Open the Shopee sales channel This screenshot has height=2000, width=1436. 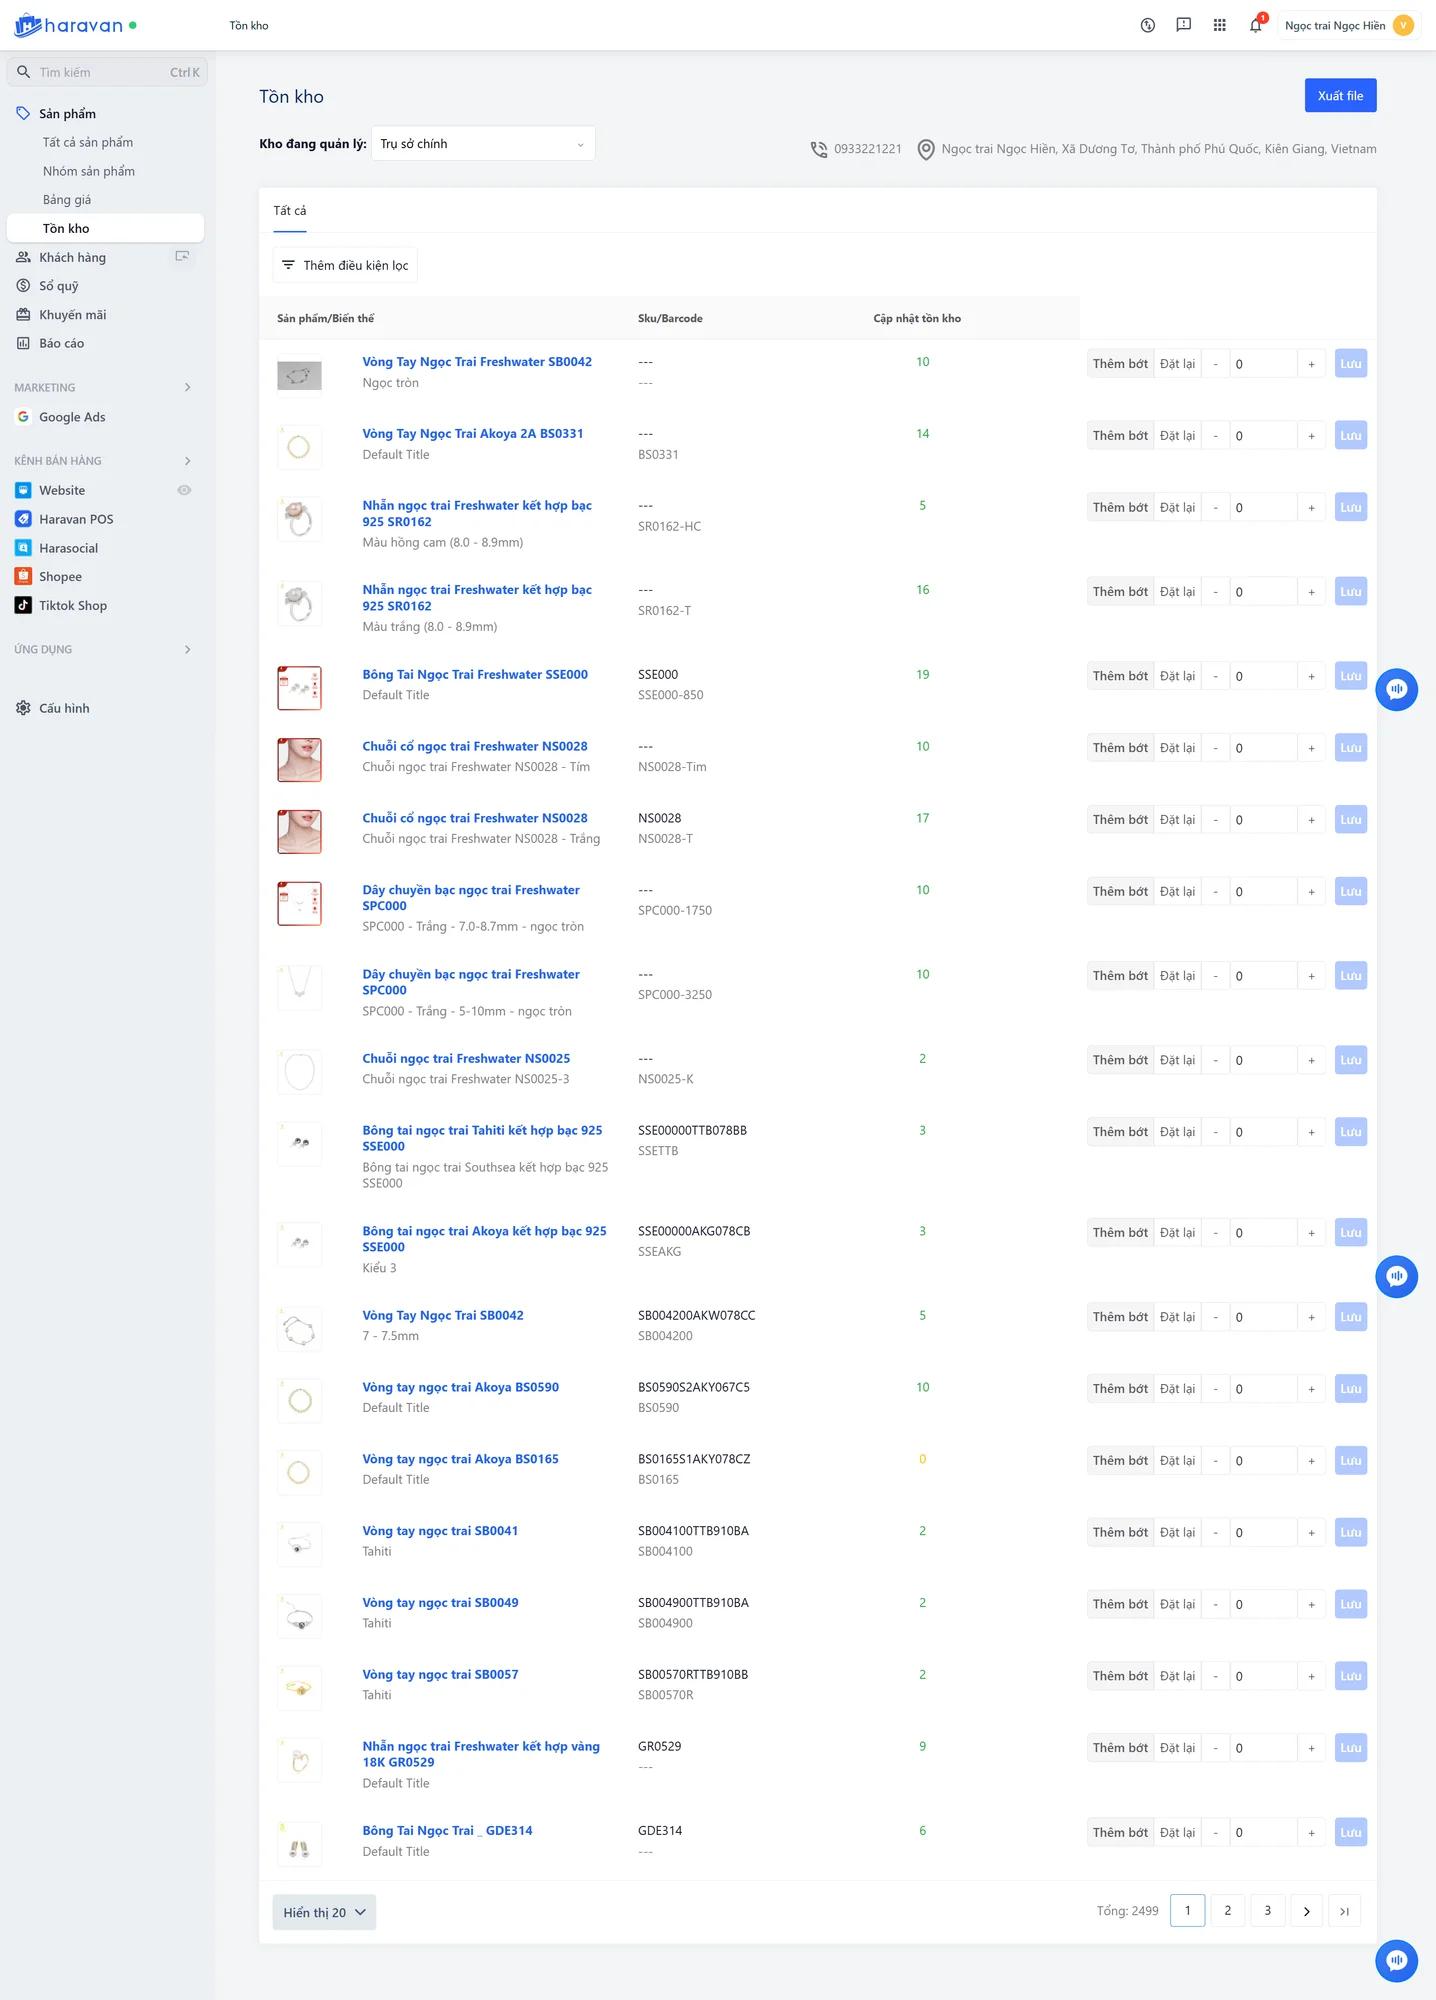click(x=60, y=577)
